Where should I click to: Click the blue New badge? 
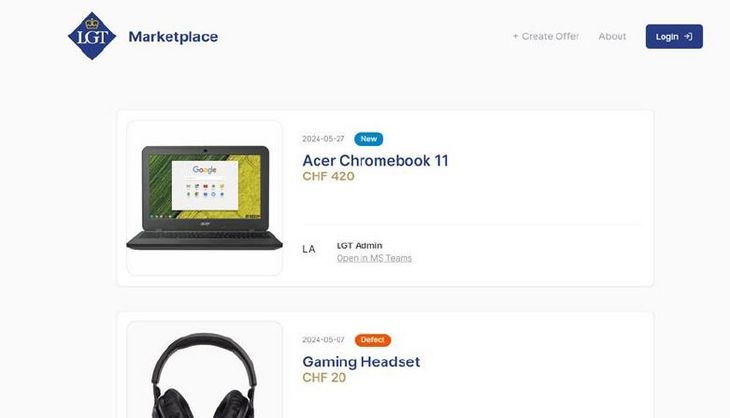(x=369, y=139)
